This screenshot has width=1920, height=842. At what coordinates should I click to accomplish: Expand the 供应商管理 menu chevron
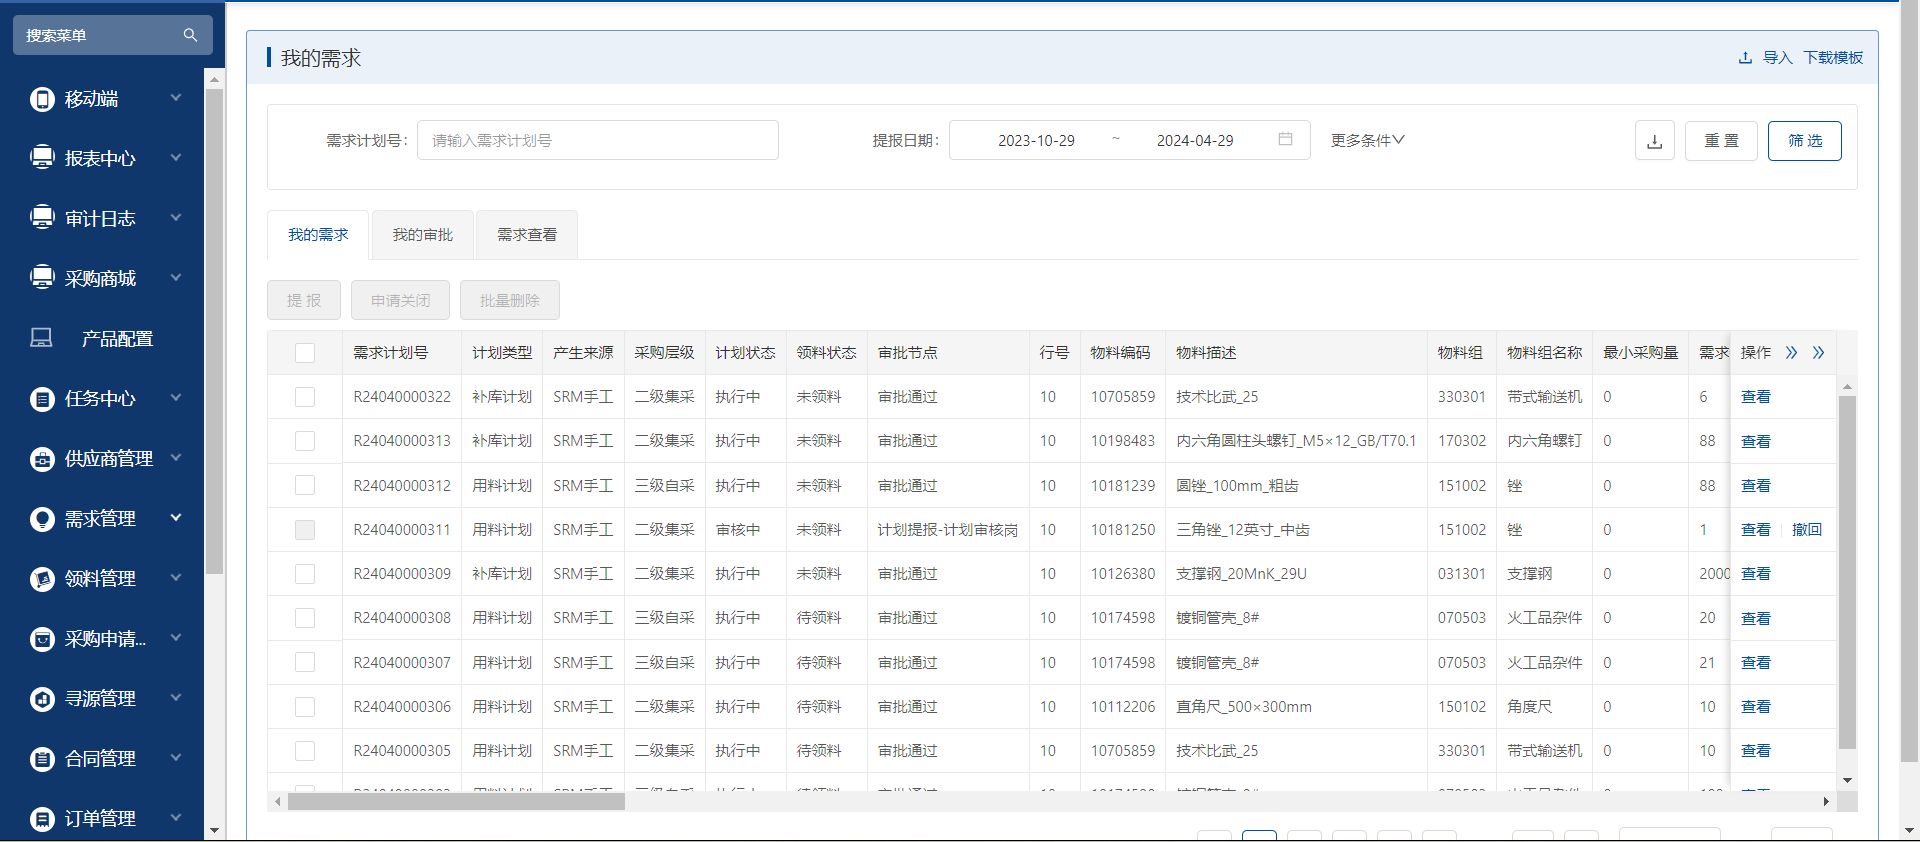pos(176,458)
